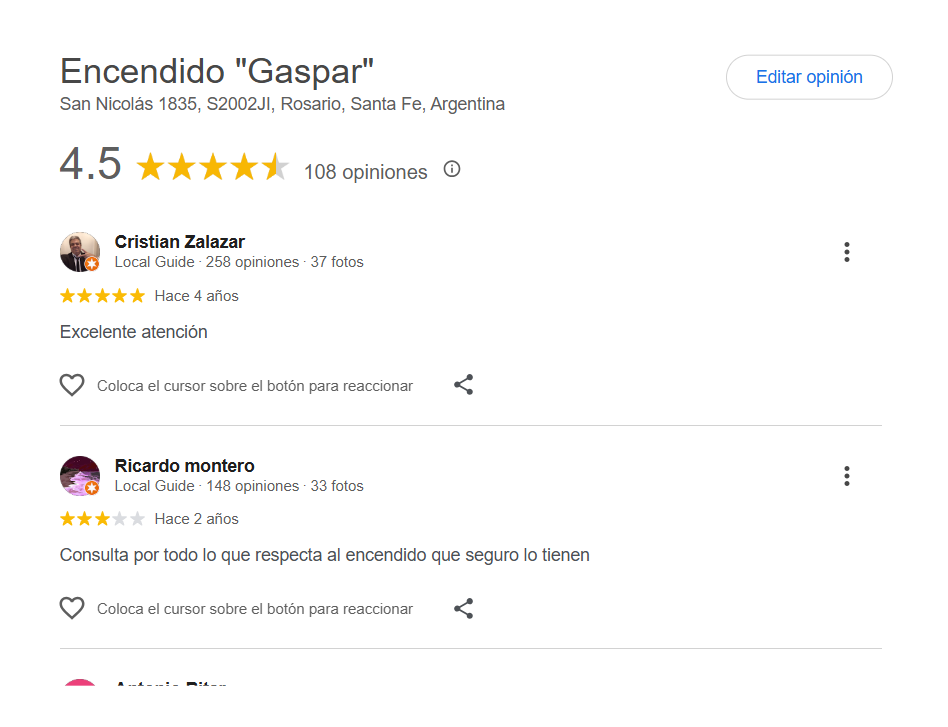Viewport: 948px width, 727px height.
Task: Open Cristian Zalazar's profile picture
Action: coord(80,252)
